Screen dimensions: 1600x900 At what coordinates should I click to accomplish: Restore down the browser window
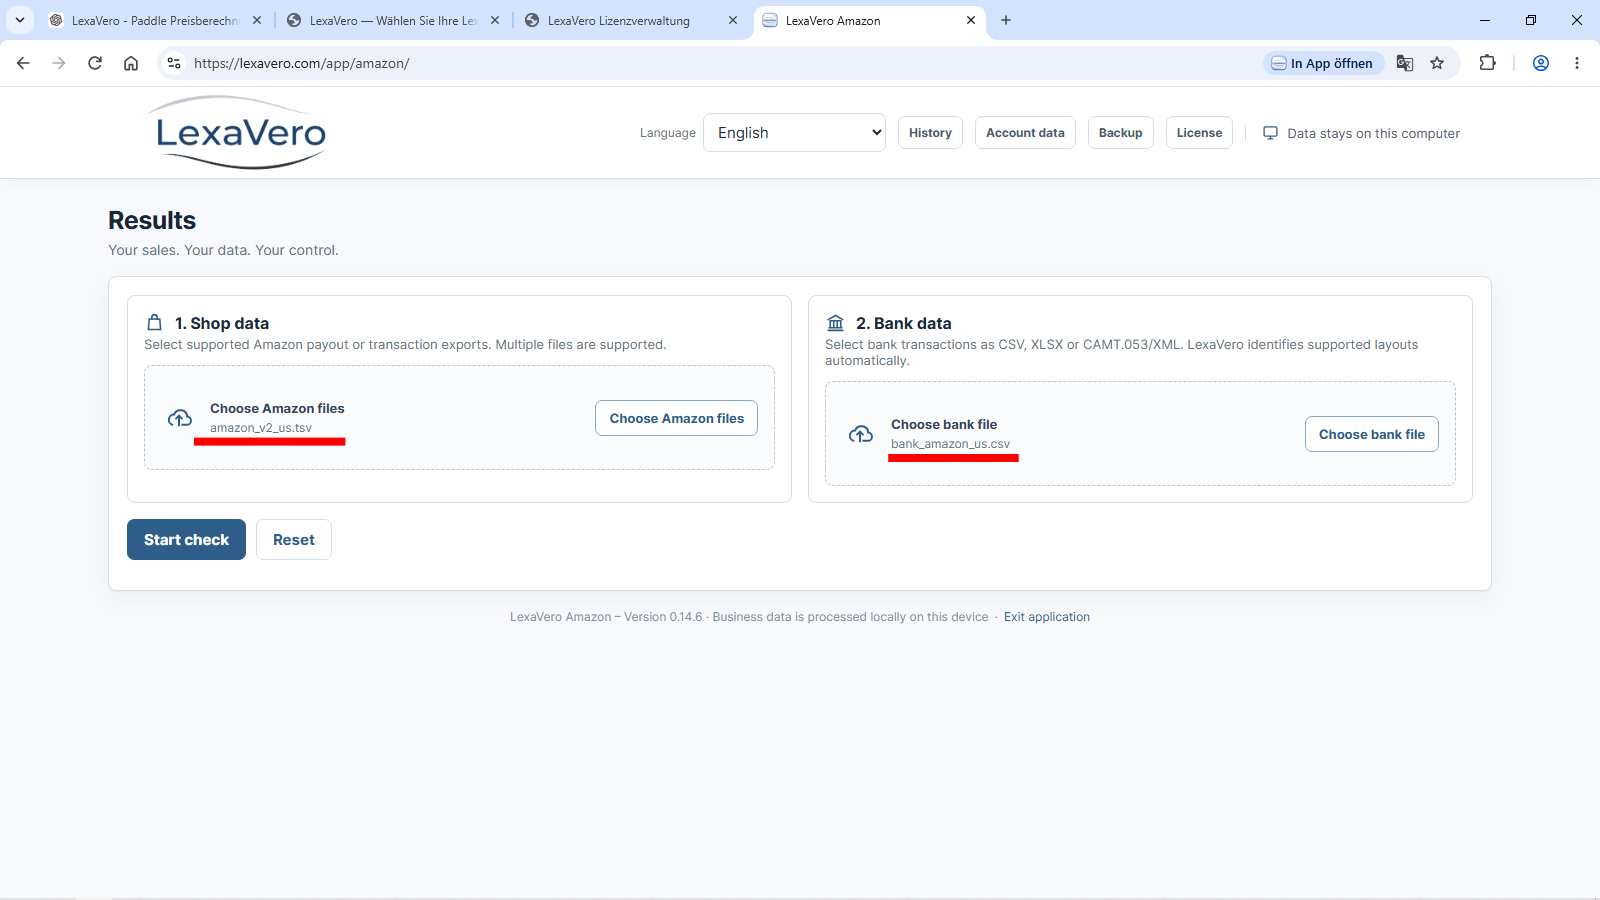pyautogui.click(x=1531, y=20)
